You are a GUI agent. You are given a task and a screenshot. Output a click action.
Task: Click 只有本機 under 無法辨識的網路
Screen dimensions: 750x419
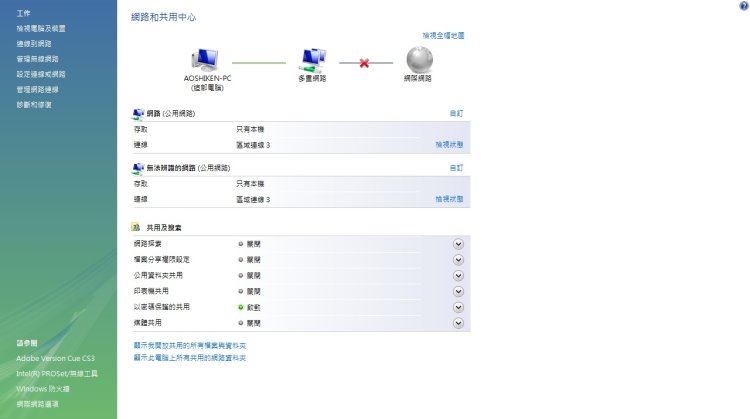pyautogui.click(x=250, y=184)
